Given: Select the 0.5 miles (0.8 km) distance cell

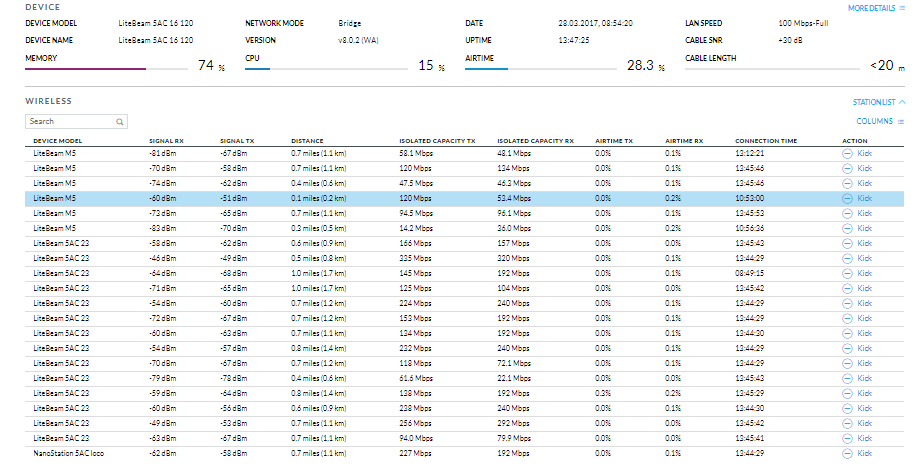Looking at the screenshot, I should coord(318,258).
